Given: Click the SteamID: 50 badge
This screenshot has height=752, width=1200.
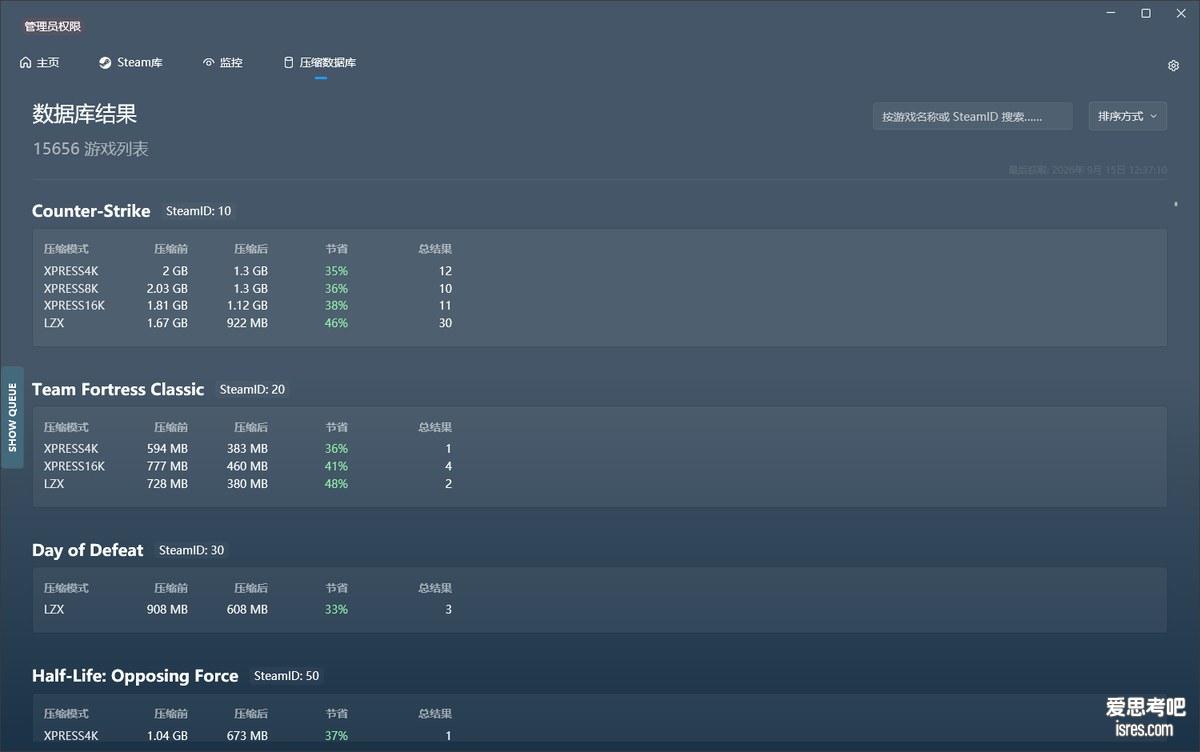Looking at the screenshot, I should pyautogui.click(x=286, y=676).
